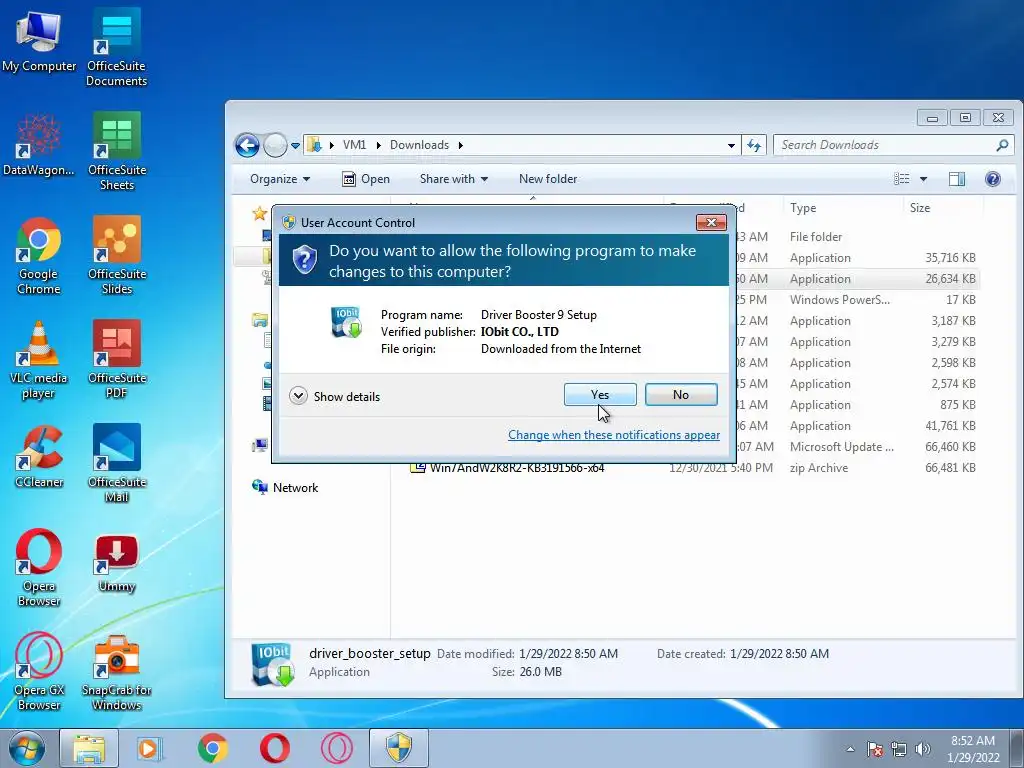Click New folder in Explorer toolbar
The image size is (1024, 768).
(548, 179)
